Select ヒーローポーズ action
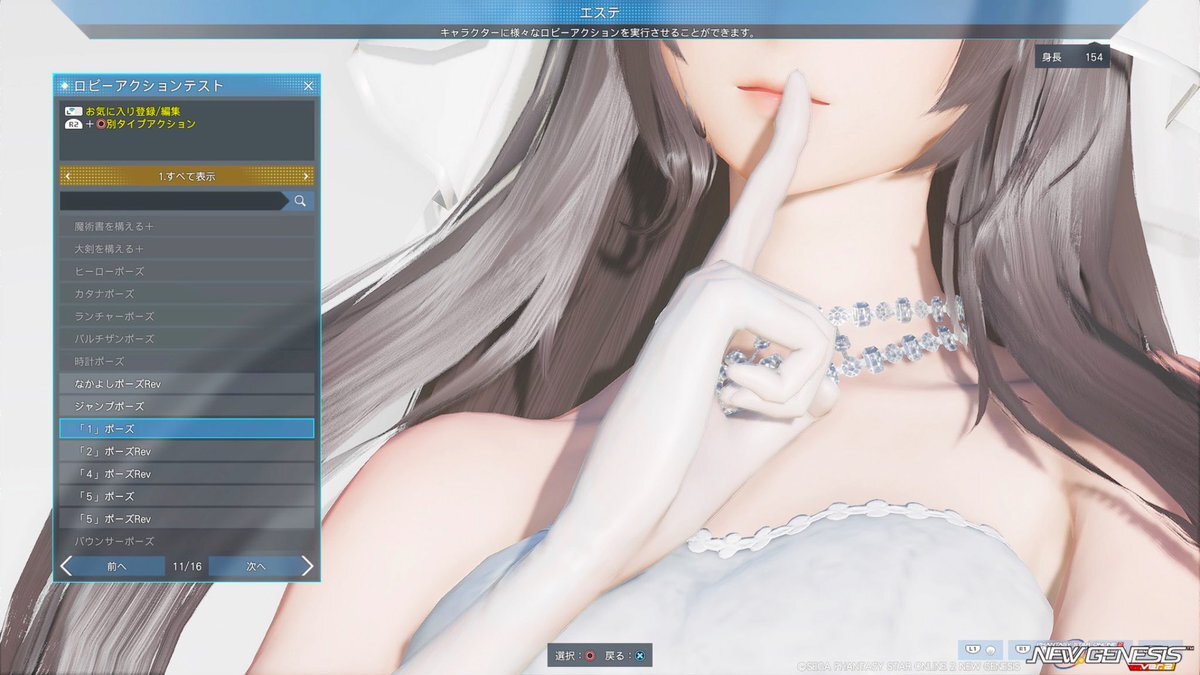The image size is (1200, 675). point(187,271)
